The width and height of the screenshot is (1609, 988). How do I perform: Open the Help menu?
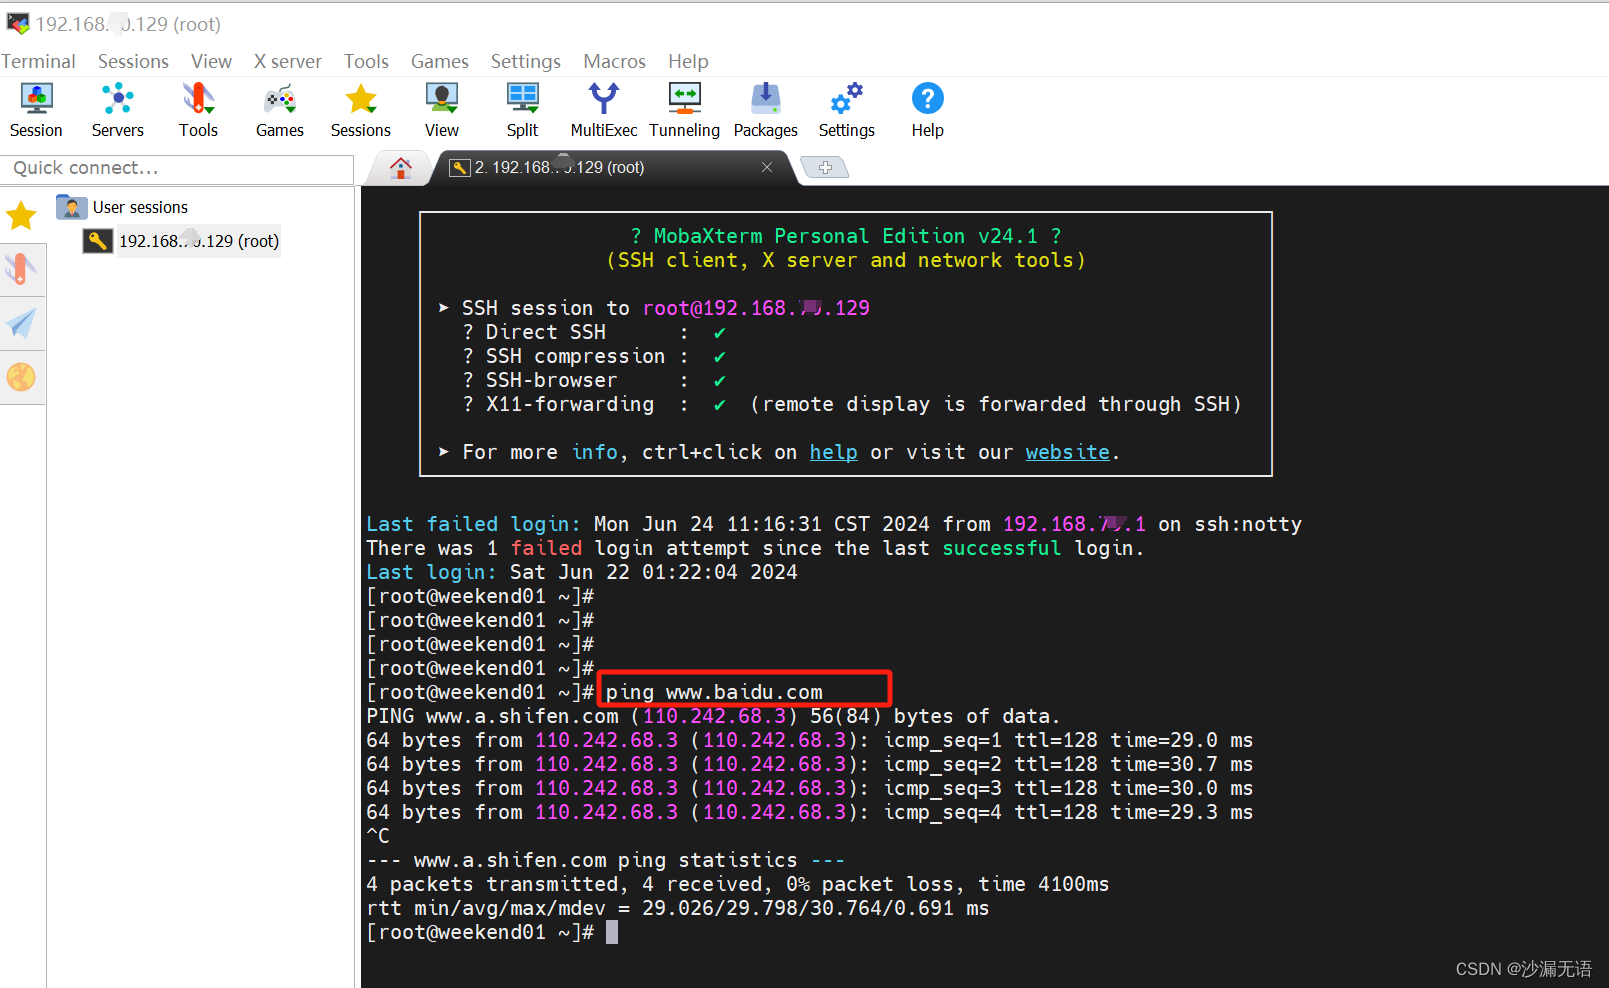point(688,61)
